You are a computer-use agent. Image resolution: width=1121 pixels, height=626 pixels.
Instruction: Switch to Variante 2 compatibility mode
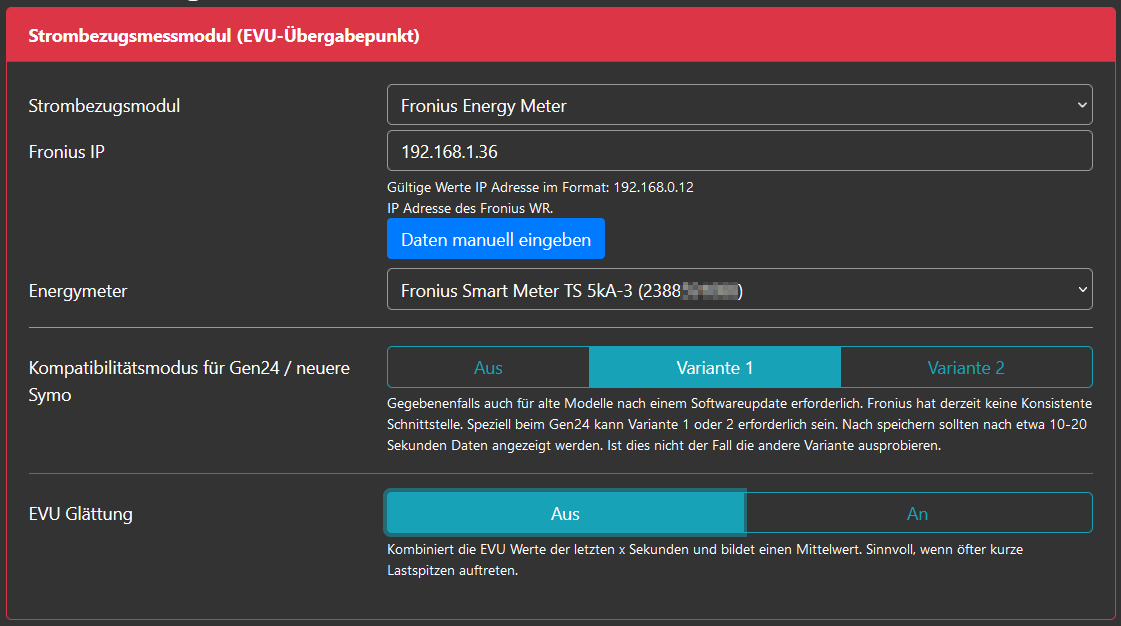pos(965,367)
